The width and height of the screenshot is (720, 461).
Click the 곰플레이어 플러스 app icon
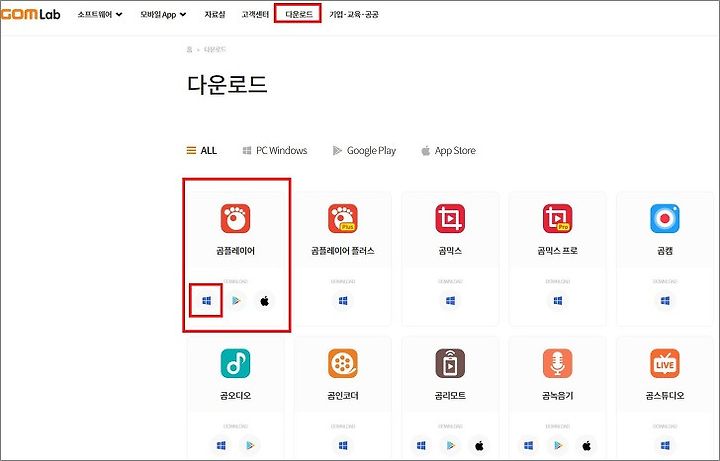click(343, 219)
